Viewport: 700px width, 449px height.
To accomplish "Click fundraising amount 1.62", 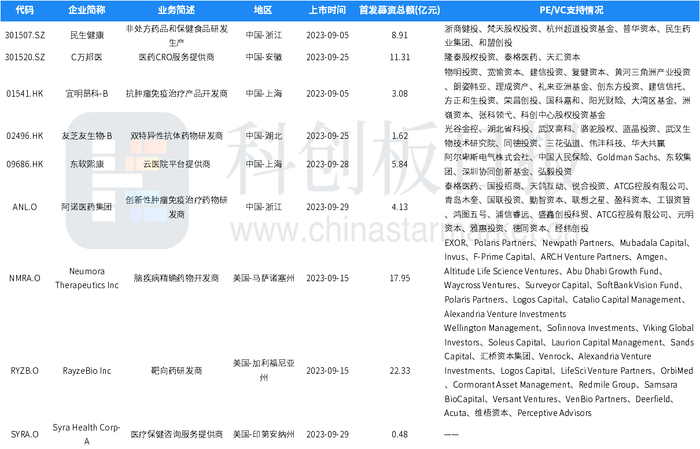I will tap(400, 136).
